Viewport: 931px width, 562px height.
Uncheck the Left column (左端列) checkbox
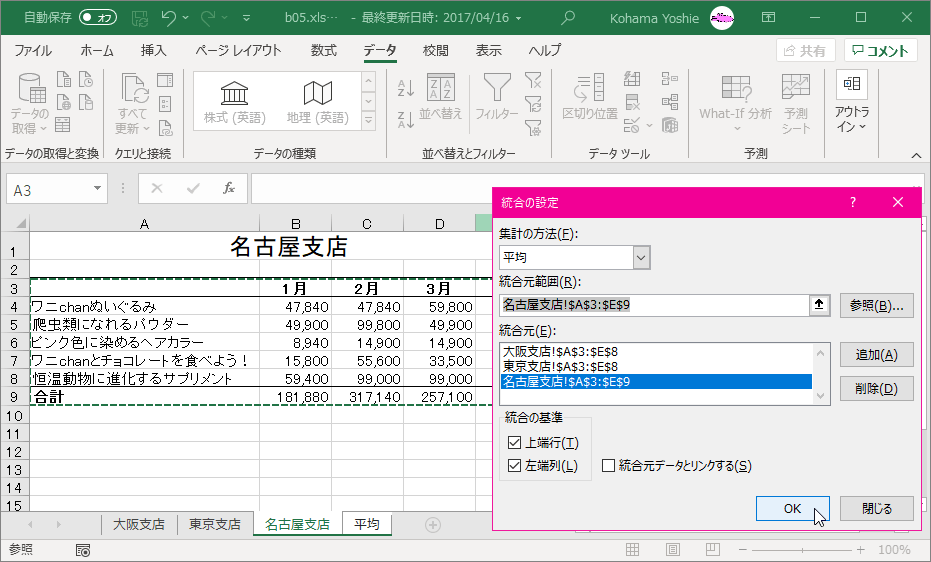pyautogui.click(x=515, y=465)
